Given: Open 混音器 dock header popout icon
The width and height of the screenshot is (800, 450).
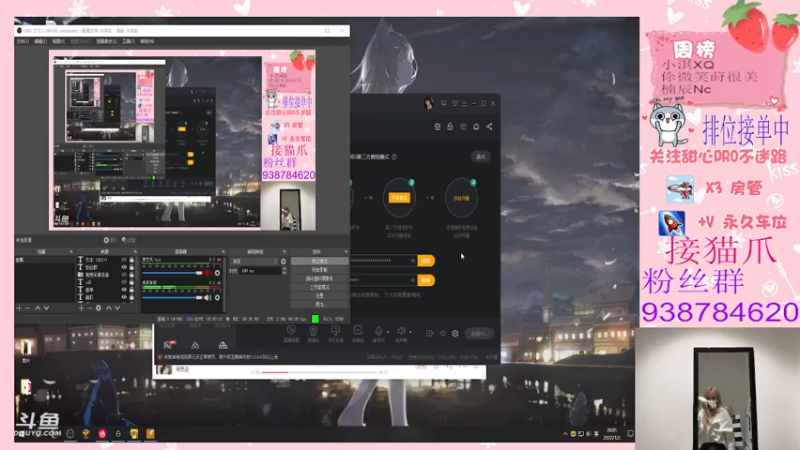Looking at the screenshot, I should (223, 252).
